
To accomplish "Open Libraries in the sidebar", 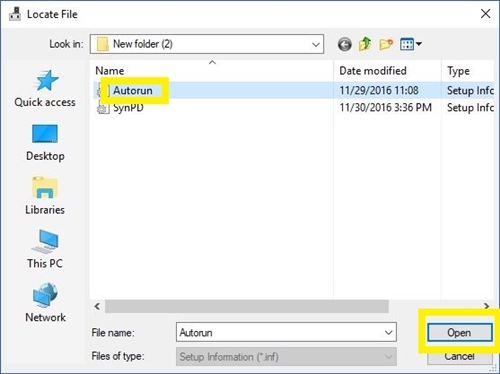I will (45, 196).
